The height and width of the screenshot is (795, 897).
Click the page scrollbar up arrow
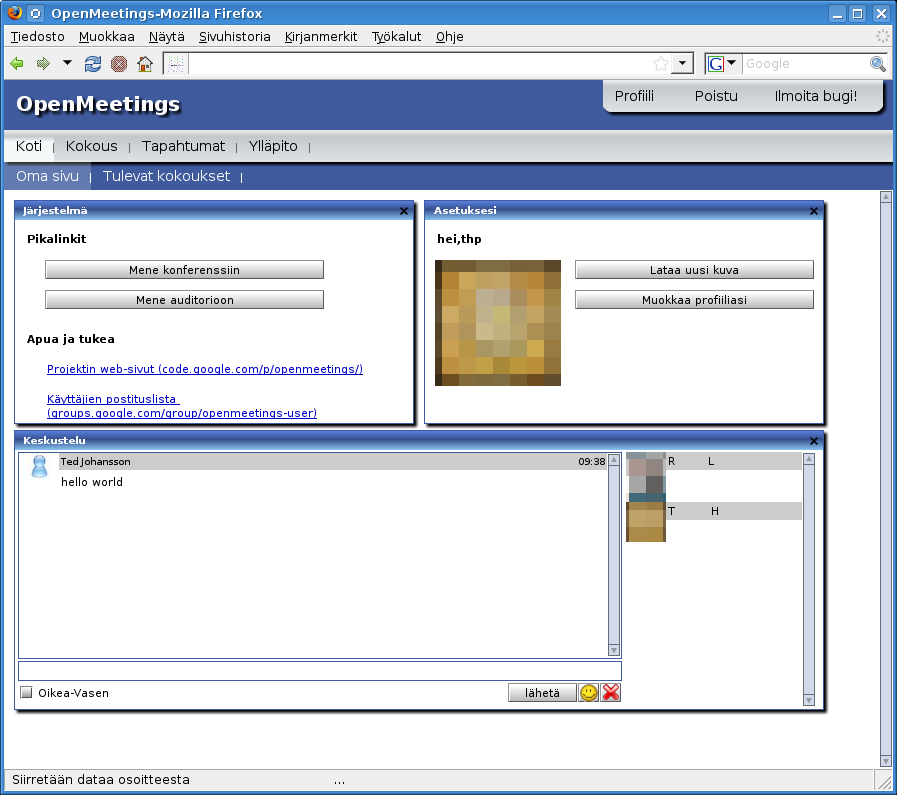pyautogui.click(x=886, y=197)
